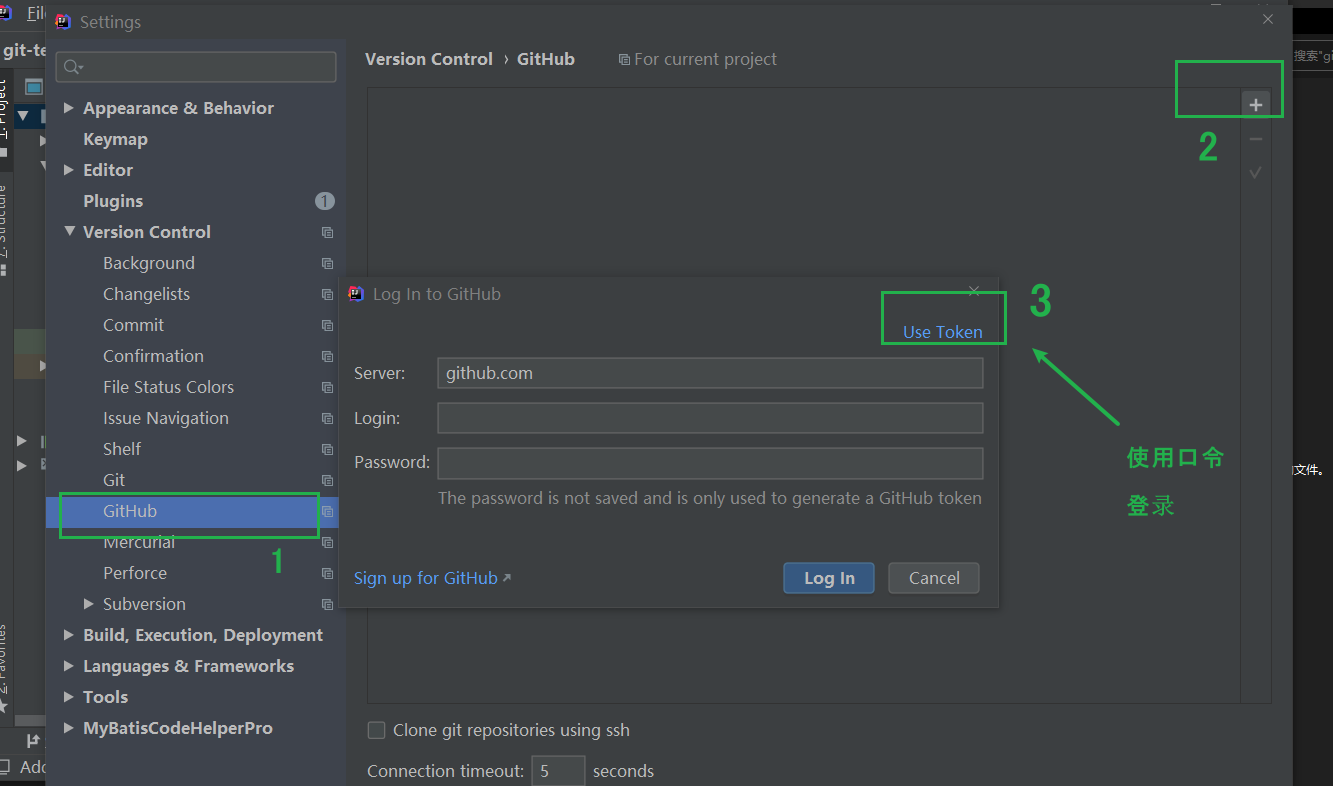Close the Log In to GitHub dialog
Viewport: 1333px width, 786px height.
[x=974, y=291]
